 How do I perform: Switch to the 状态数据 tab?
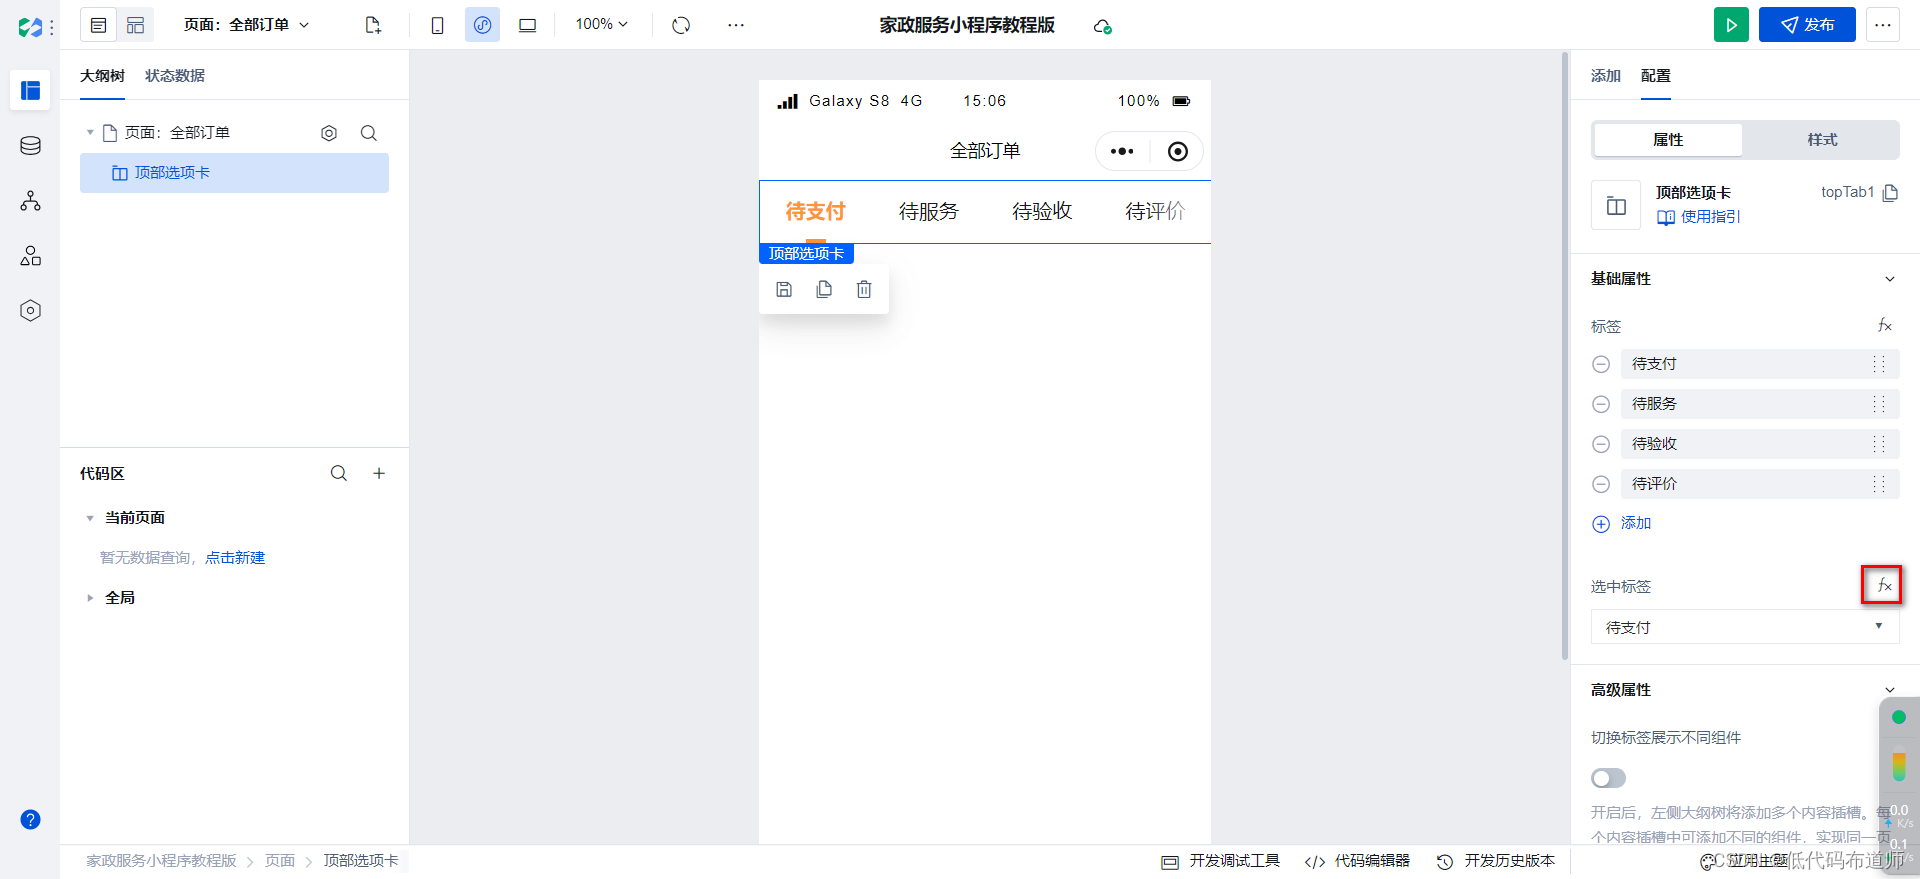175,76
